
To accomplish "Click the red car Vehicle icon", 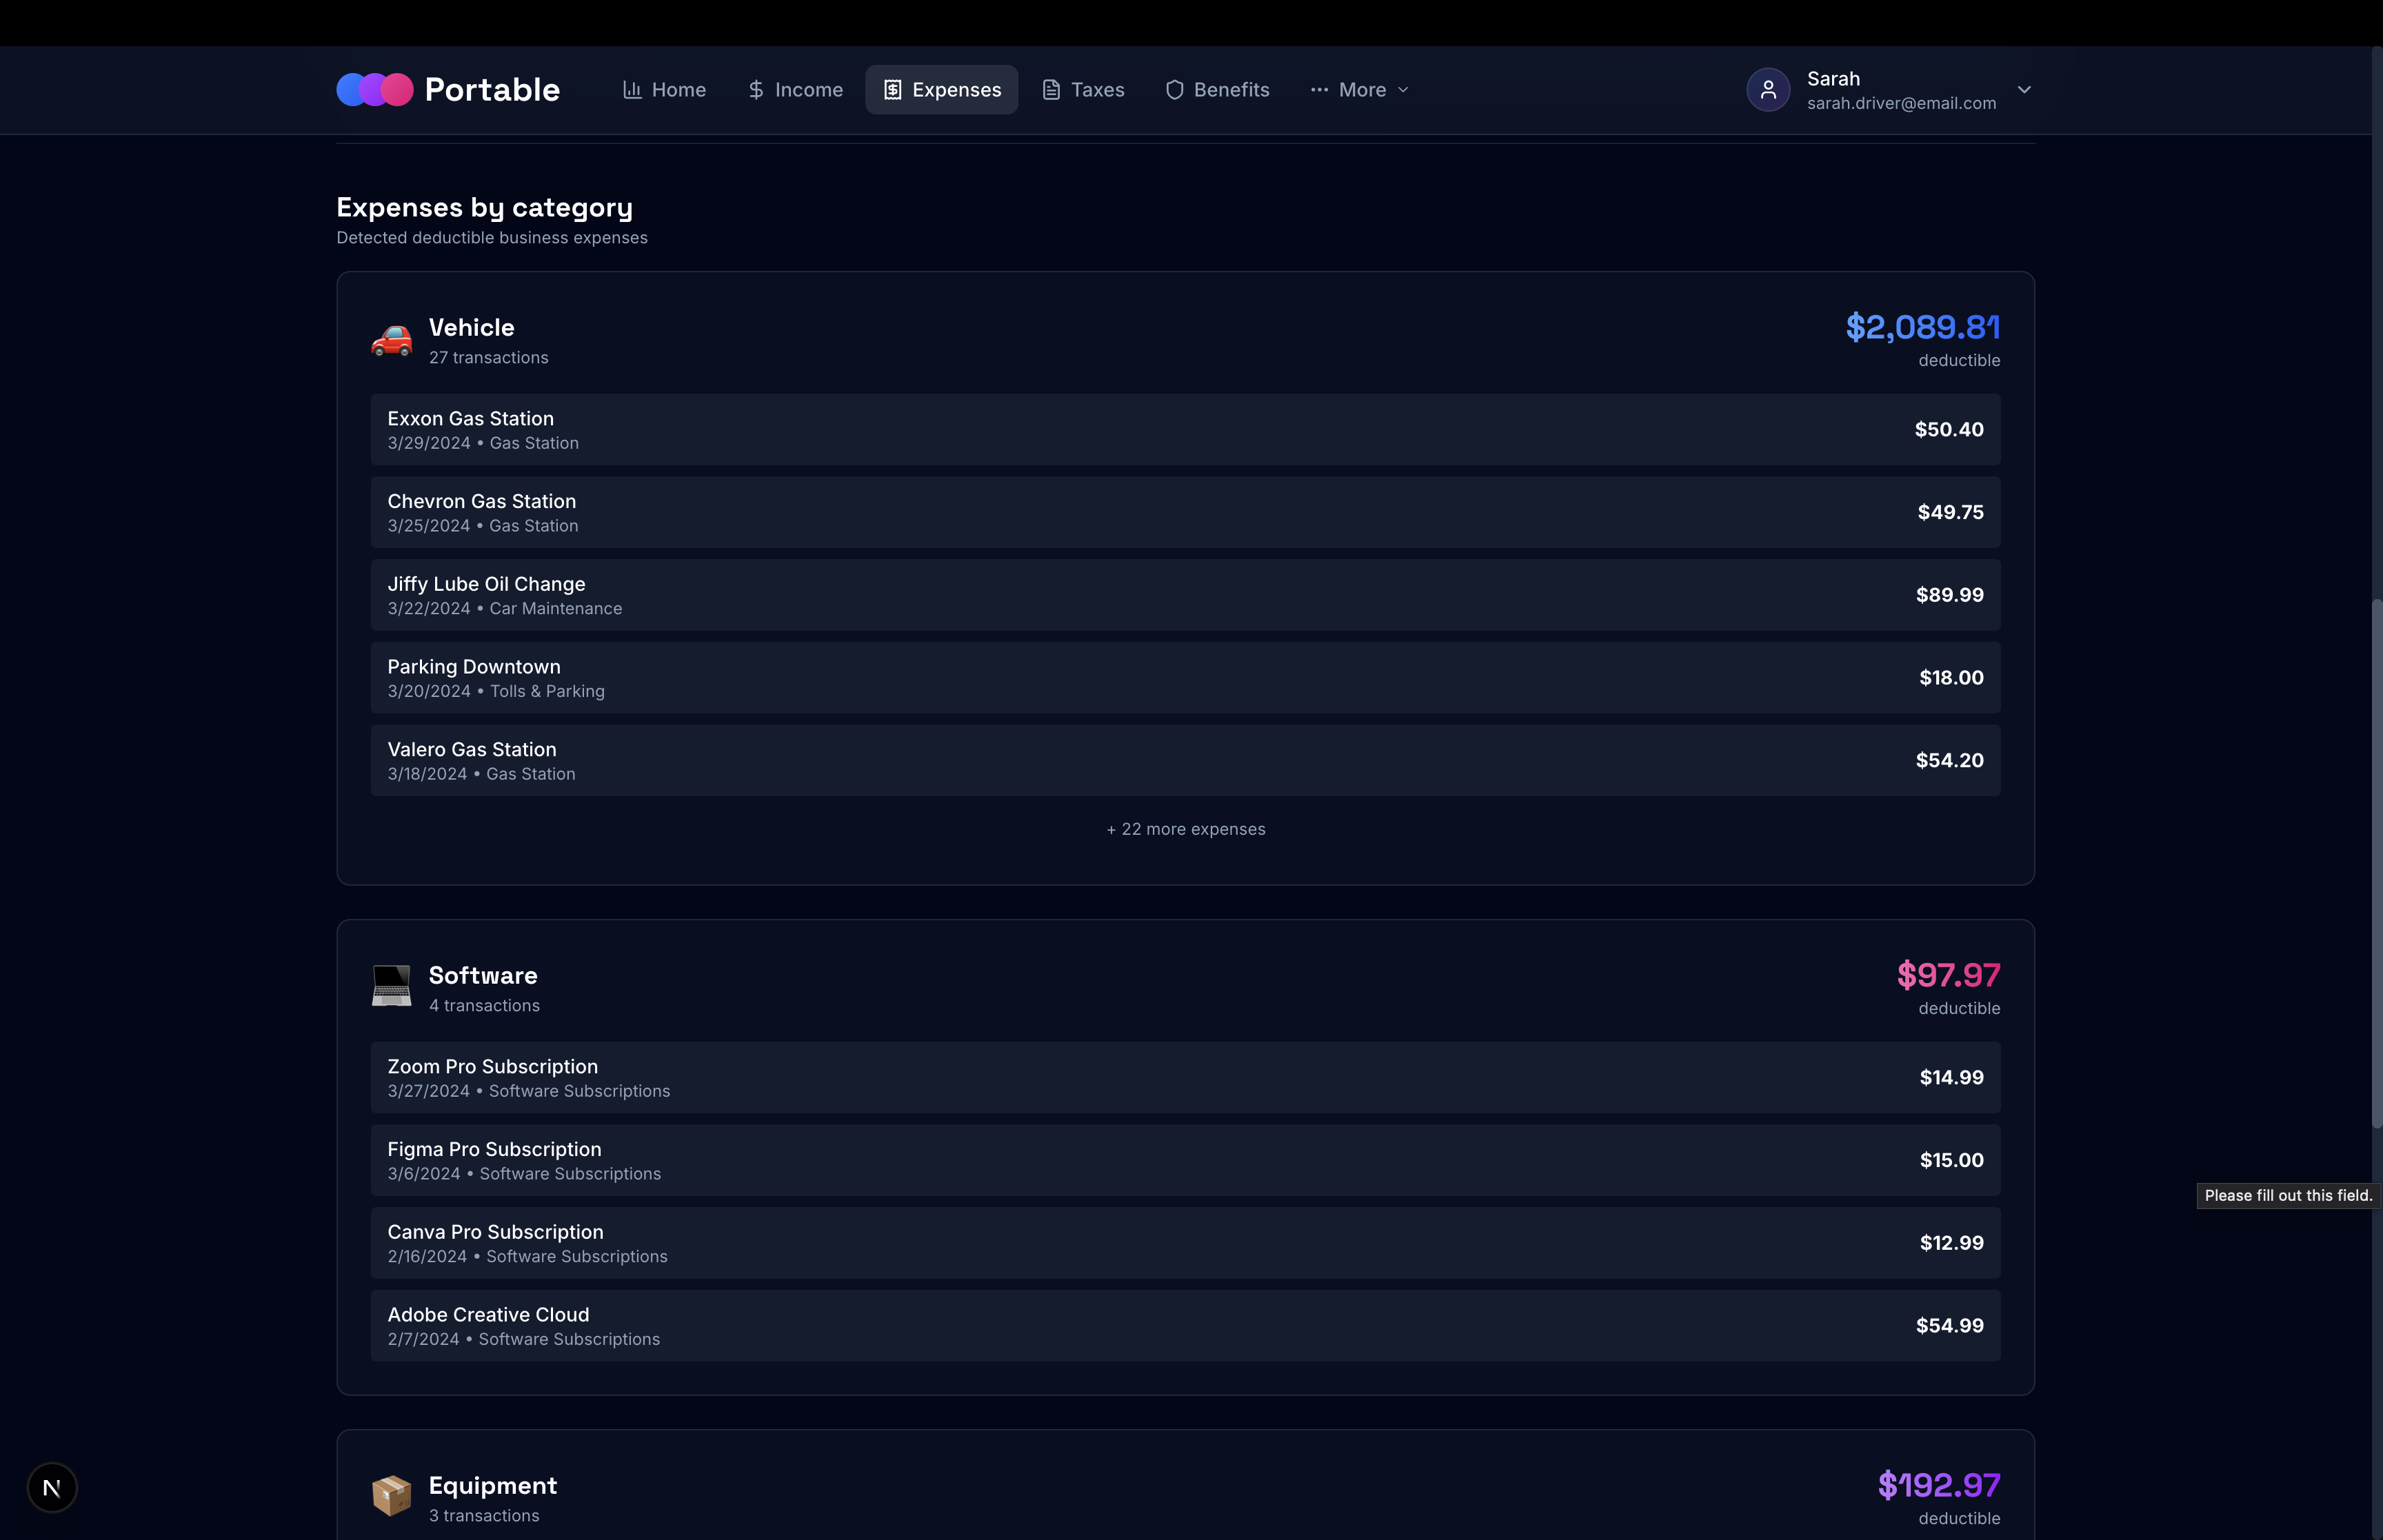I will coord(391,341).
